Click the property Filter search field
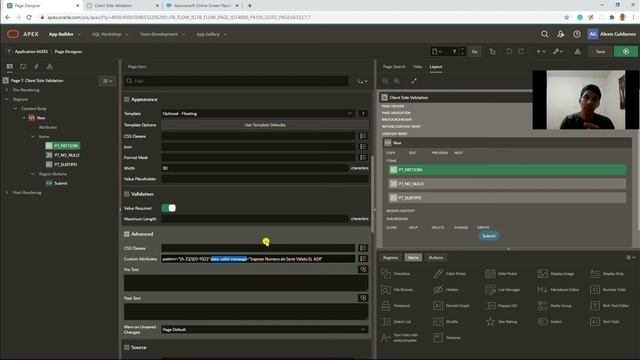 click(x=237, y=81)
